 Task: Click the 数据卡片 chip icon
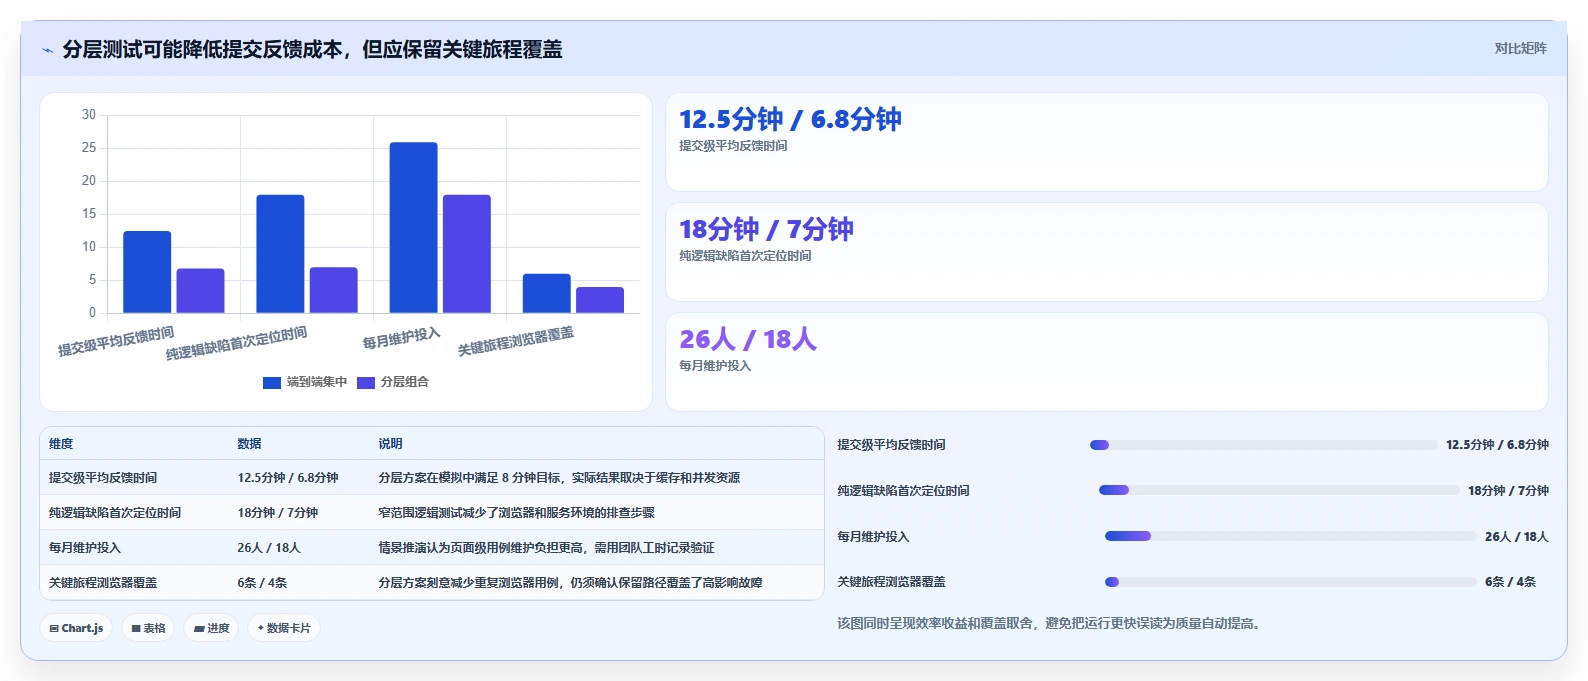261,628
